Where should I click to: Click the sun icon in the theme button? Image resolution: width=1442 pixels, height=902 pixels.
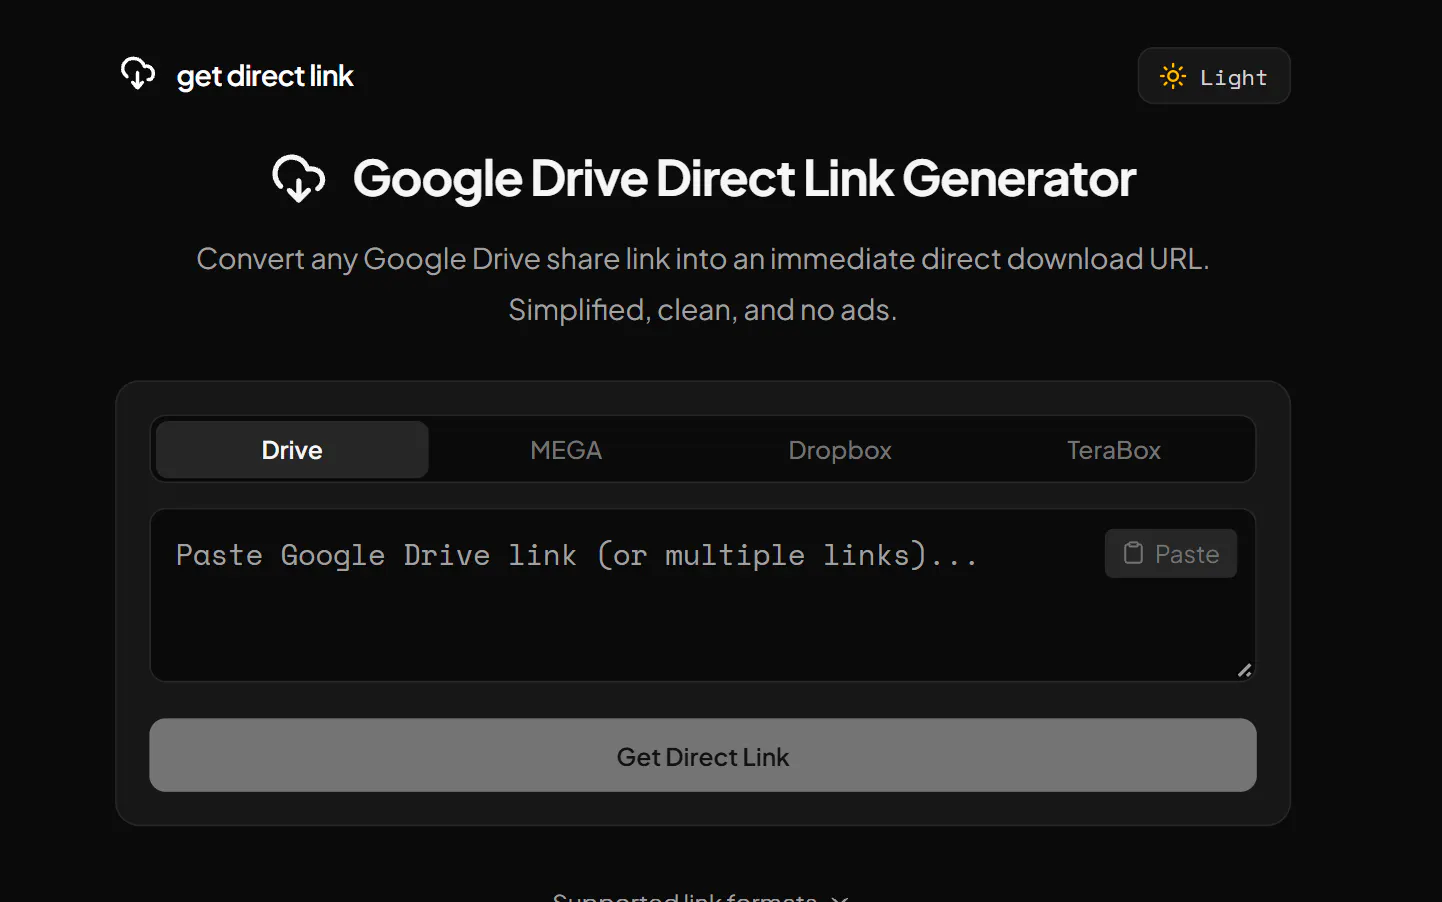1173,76
